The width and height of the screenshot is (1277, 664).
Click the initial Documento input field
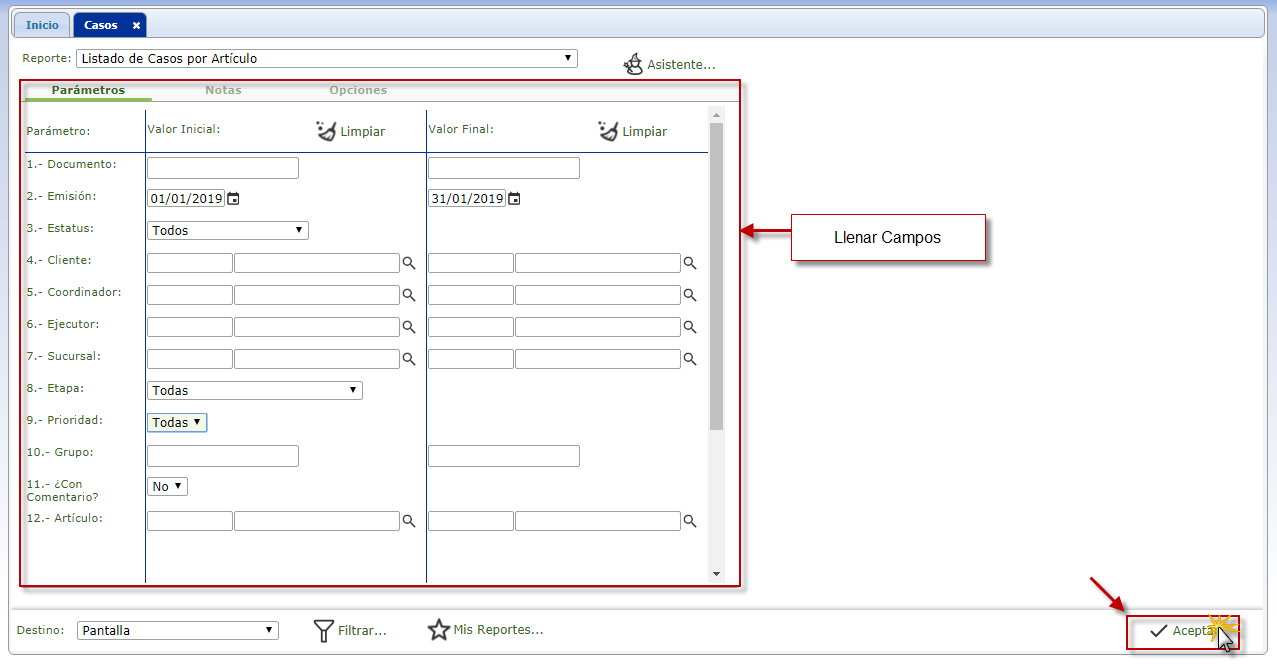point(222,168)
